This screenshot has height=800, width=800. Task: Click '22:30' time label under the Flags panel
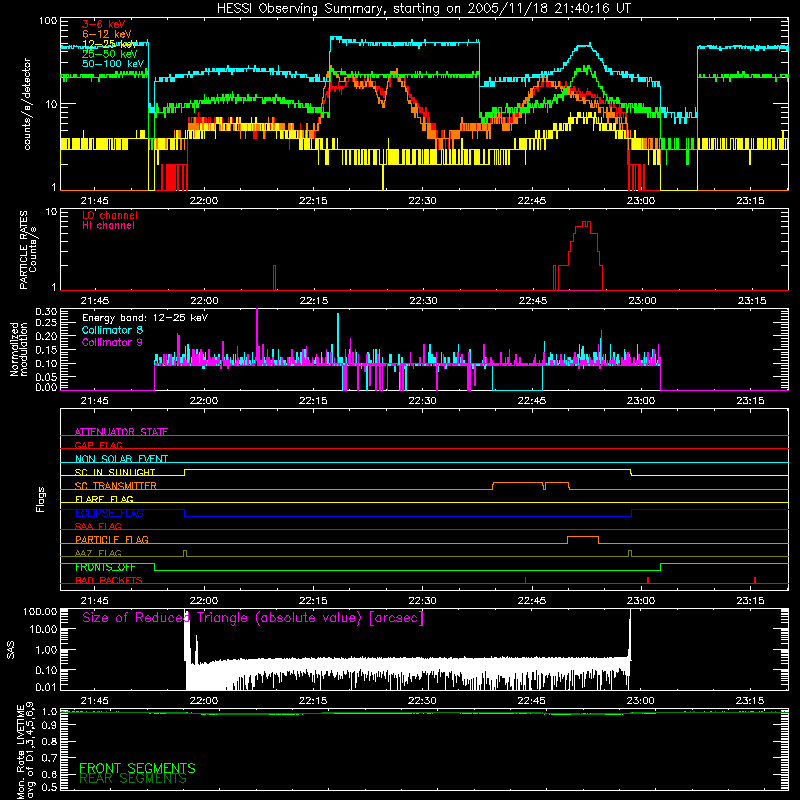(x=422, y=601)
